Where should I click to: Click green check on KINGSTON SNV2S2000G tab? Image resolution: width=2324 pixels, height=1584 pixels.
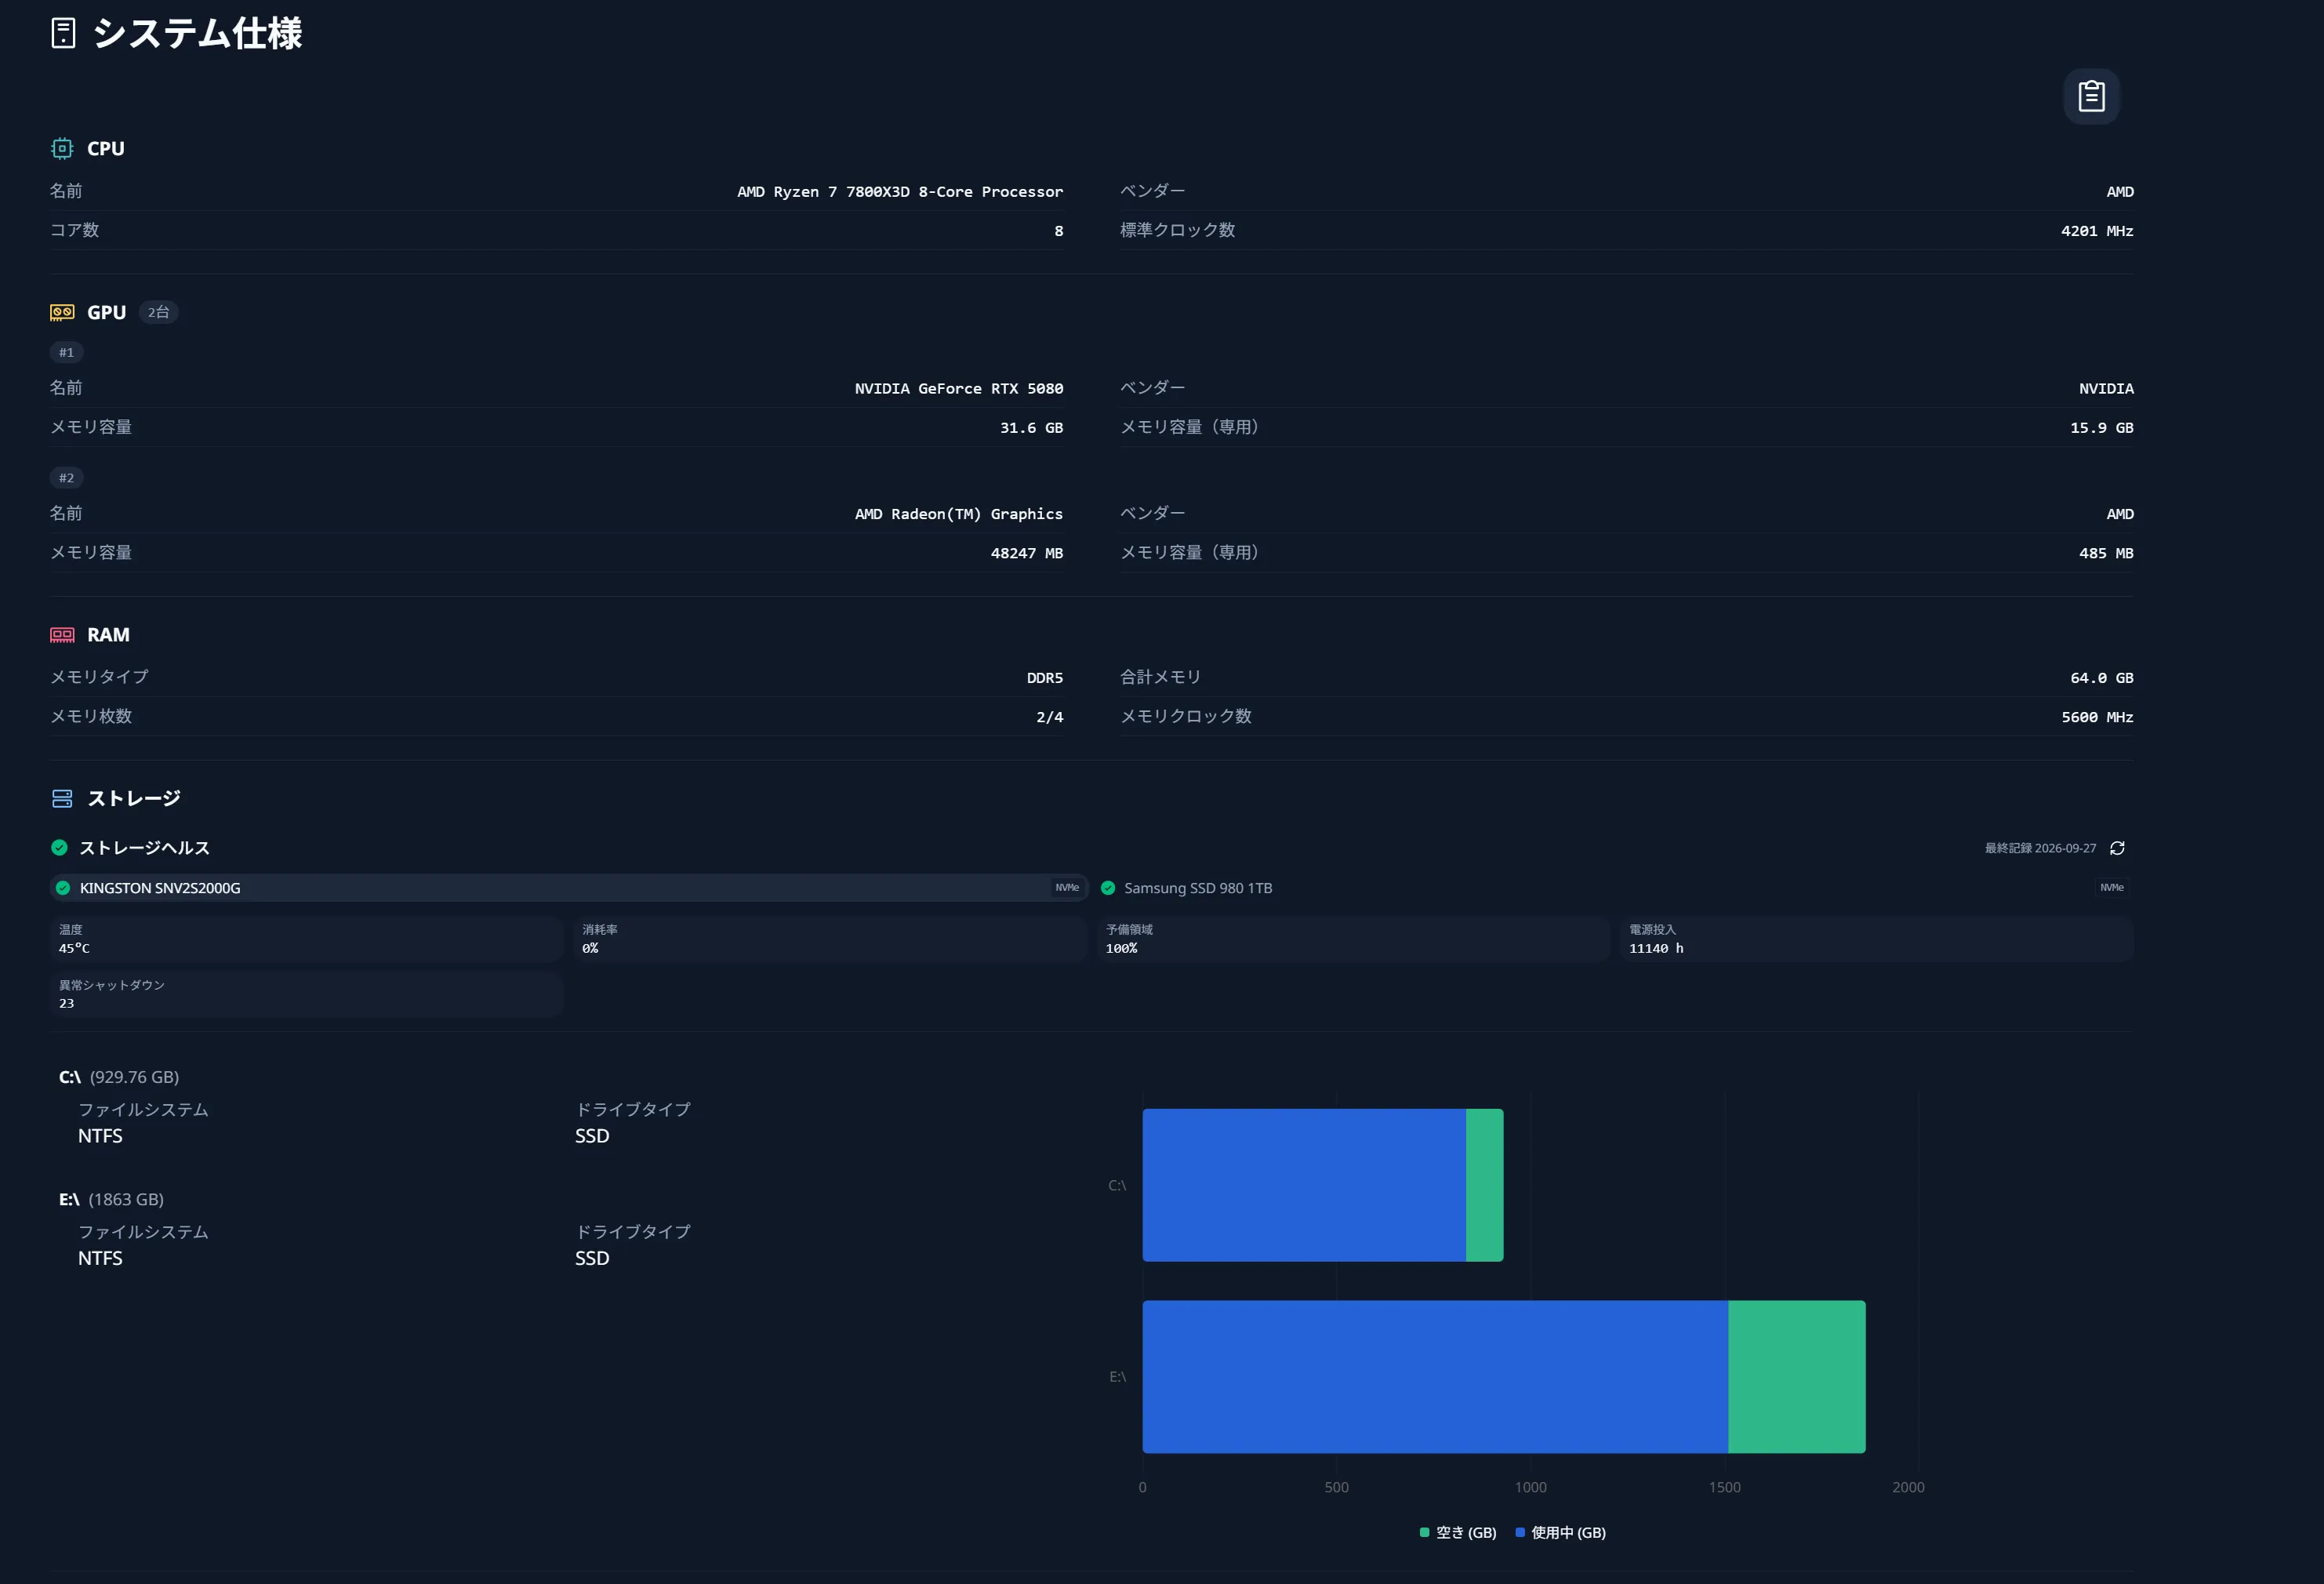click(x=63, y=888)
